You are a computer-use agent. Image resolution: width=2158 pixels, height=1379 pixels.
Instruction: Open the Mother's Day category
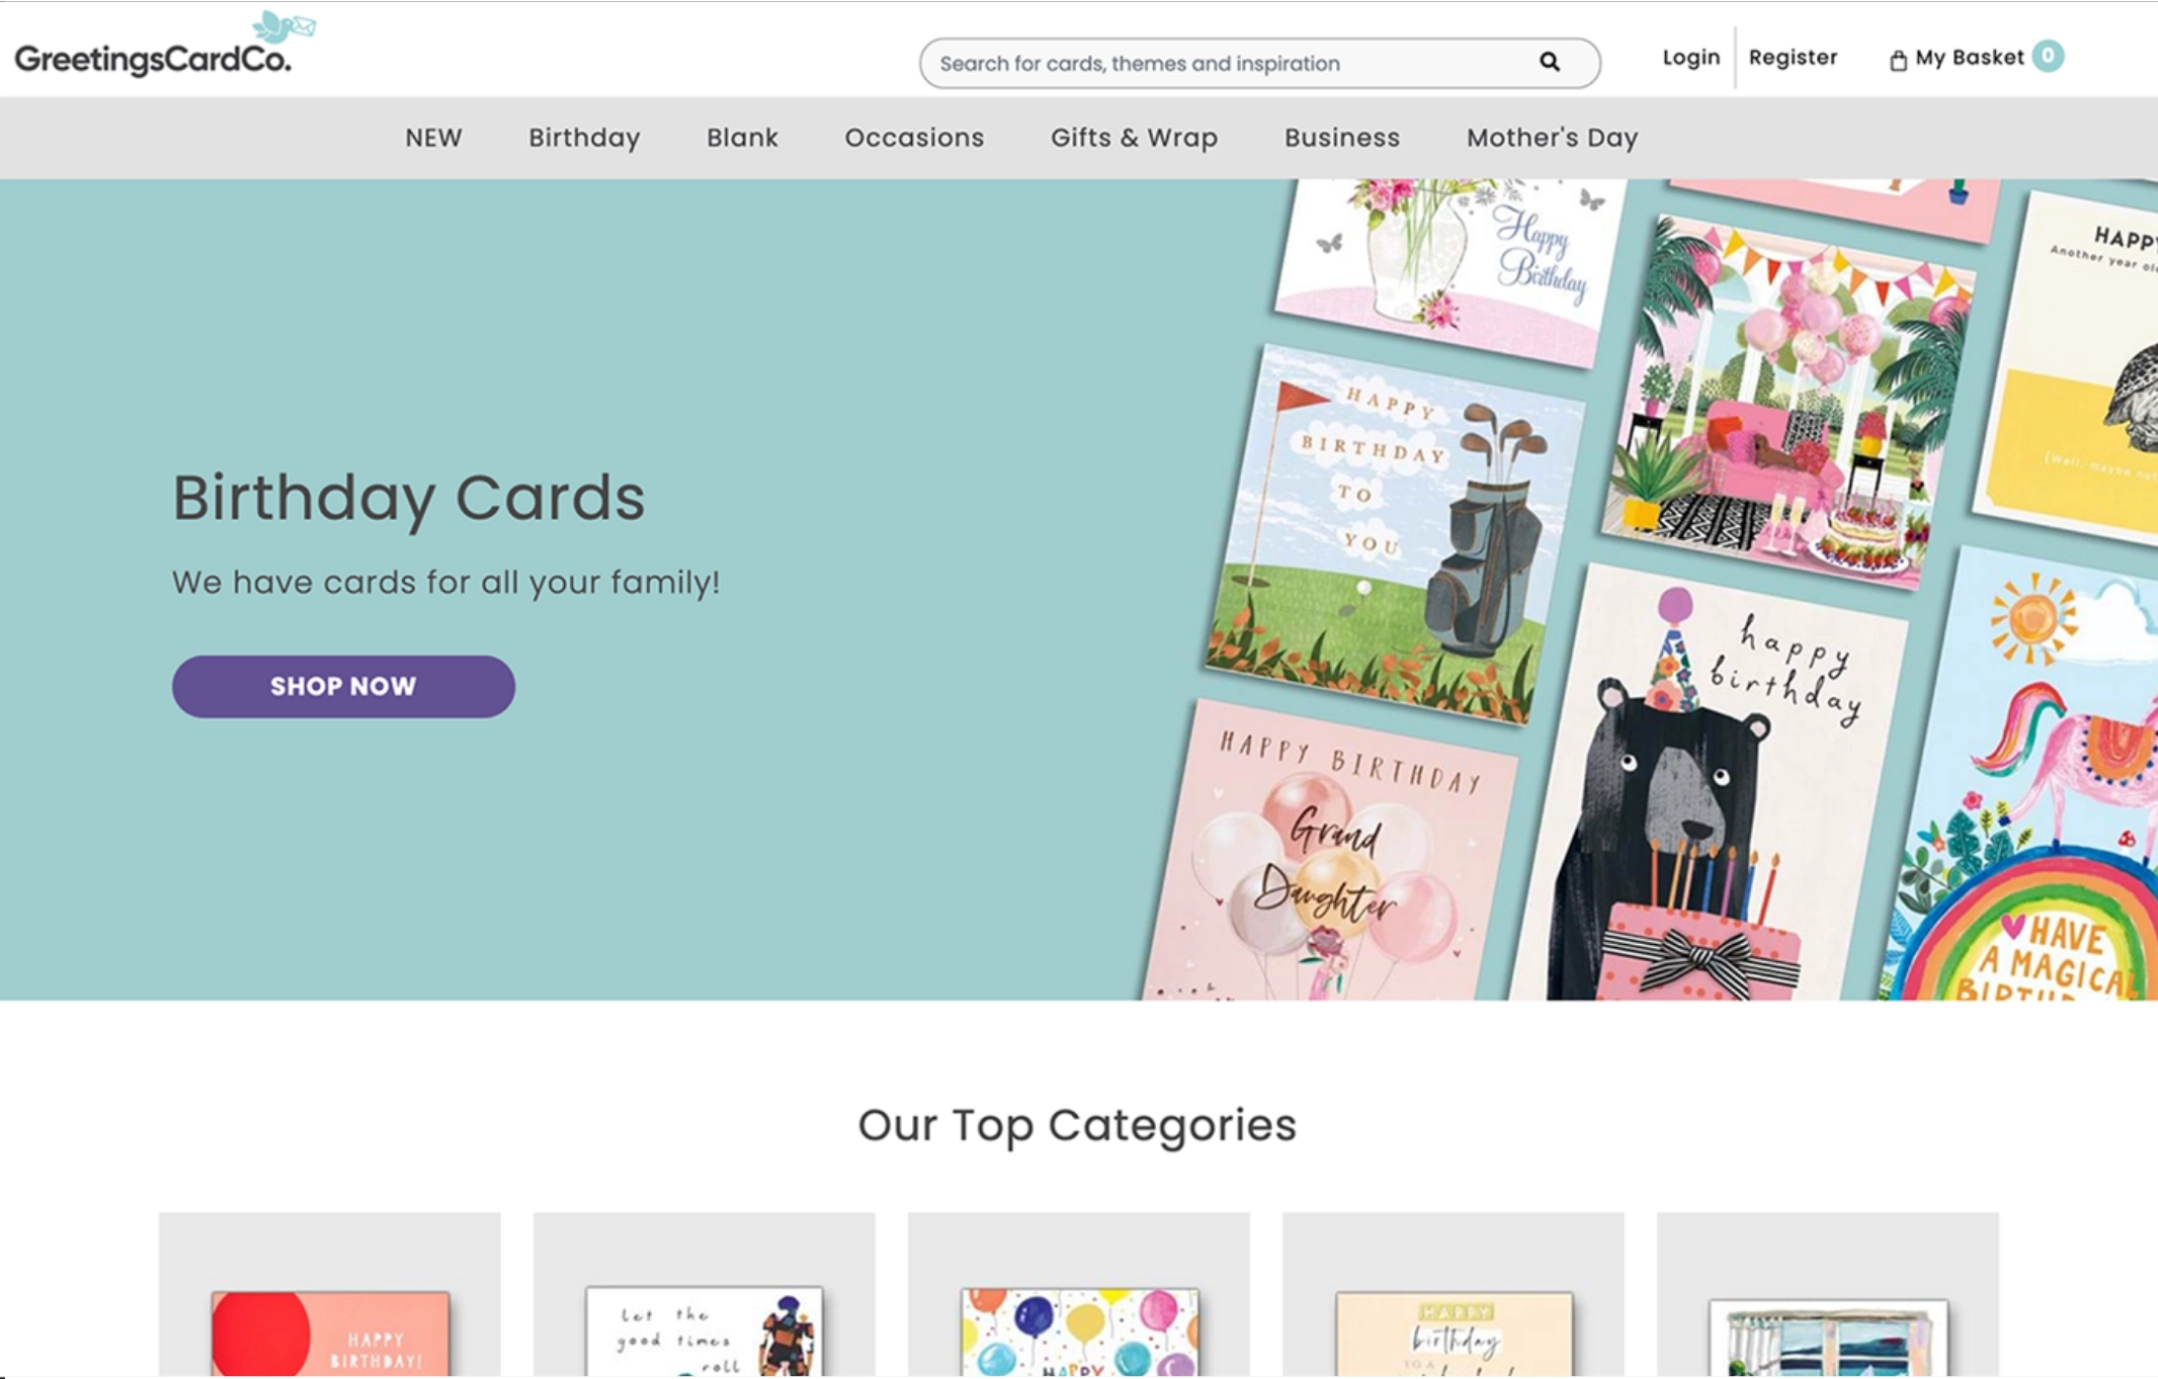point(1552,138)
